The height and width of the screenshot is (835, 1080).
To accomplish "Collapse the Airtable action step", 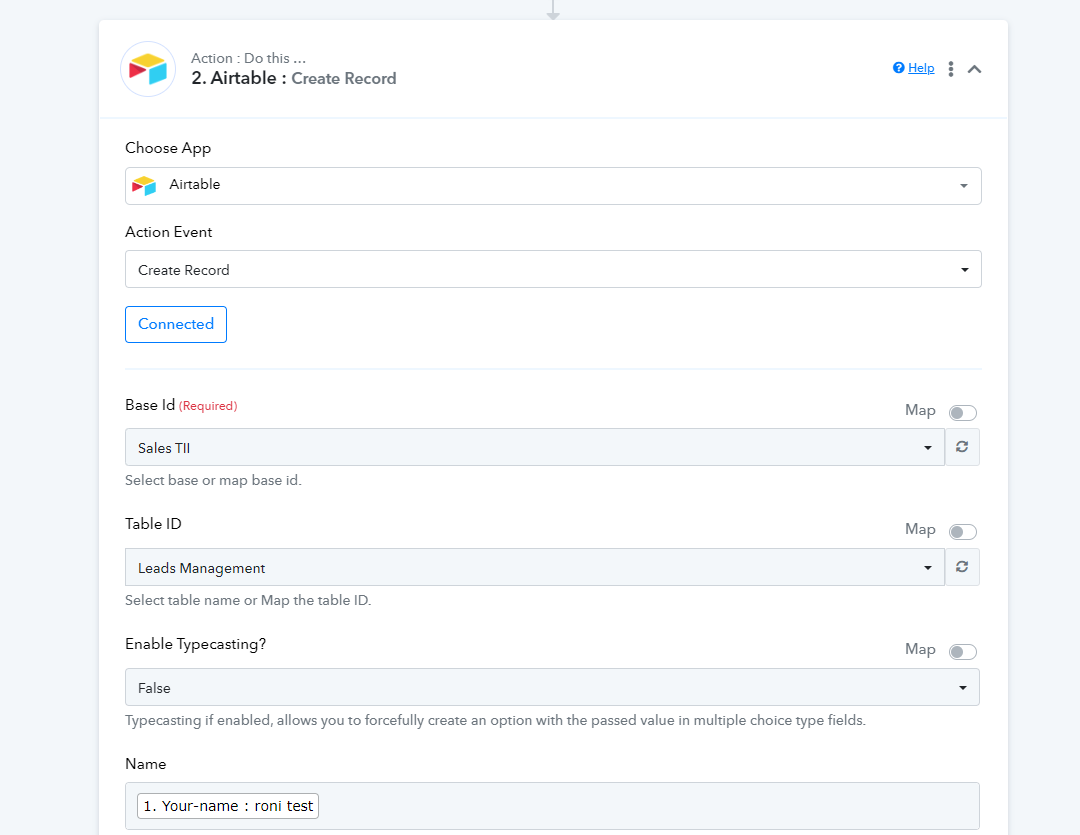I will (x=974, y=69).
